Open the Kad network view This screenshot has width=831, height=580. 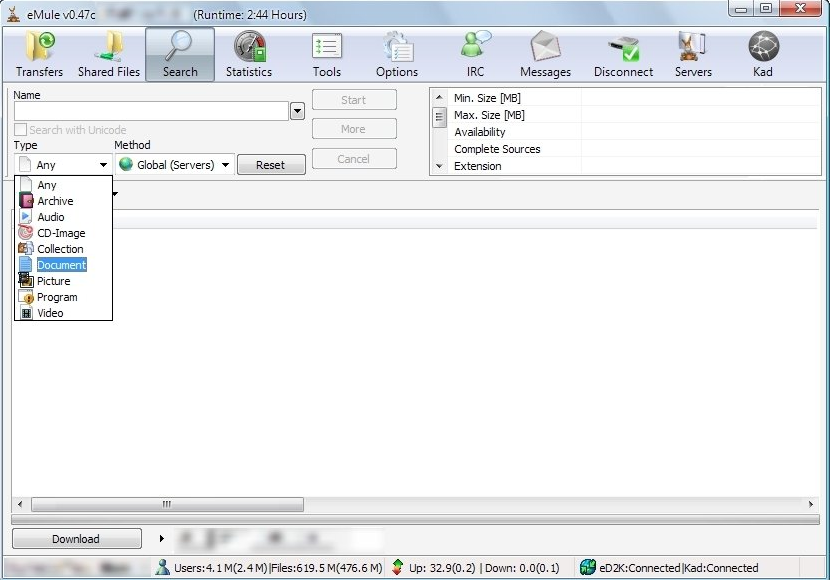click(x=763, y=55)
